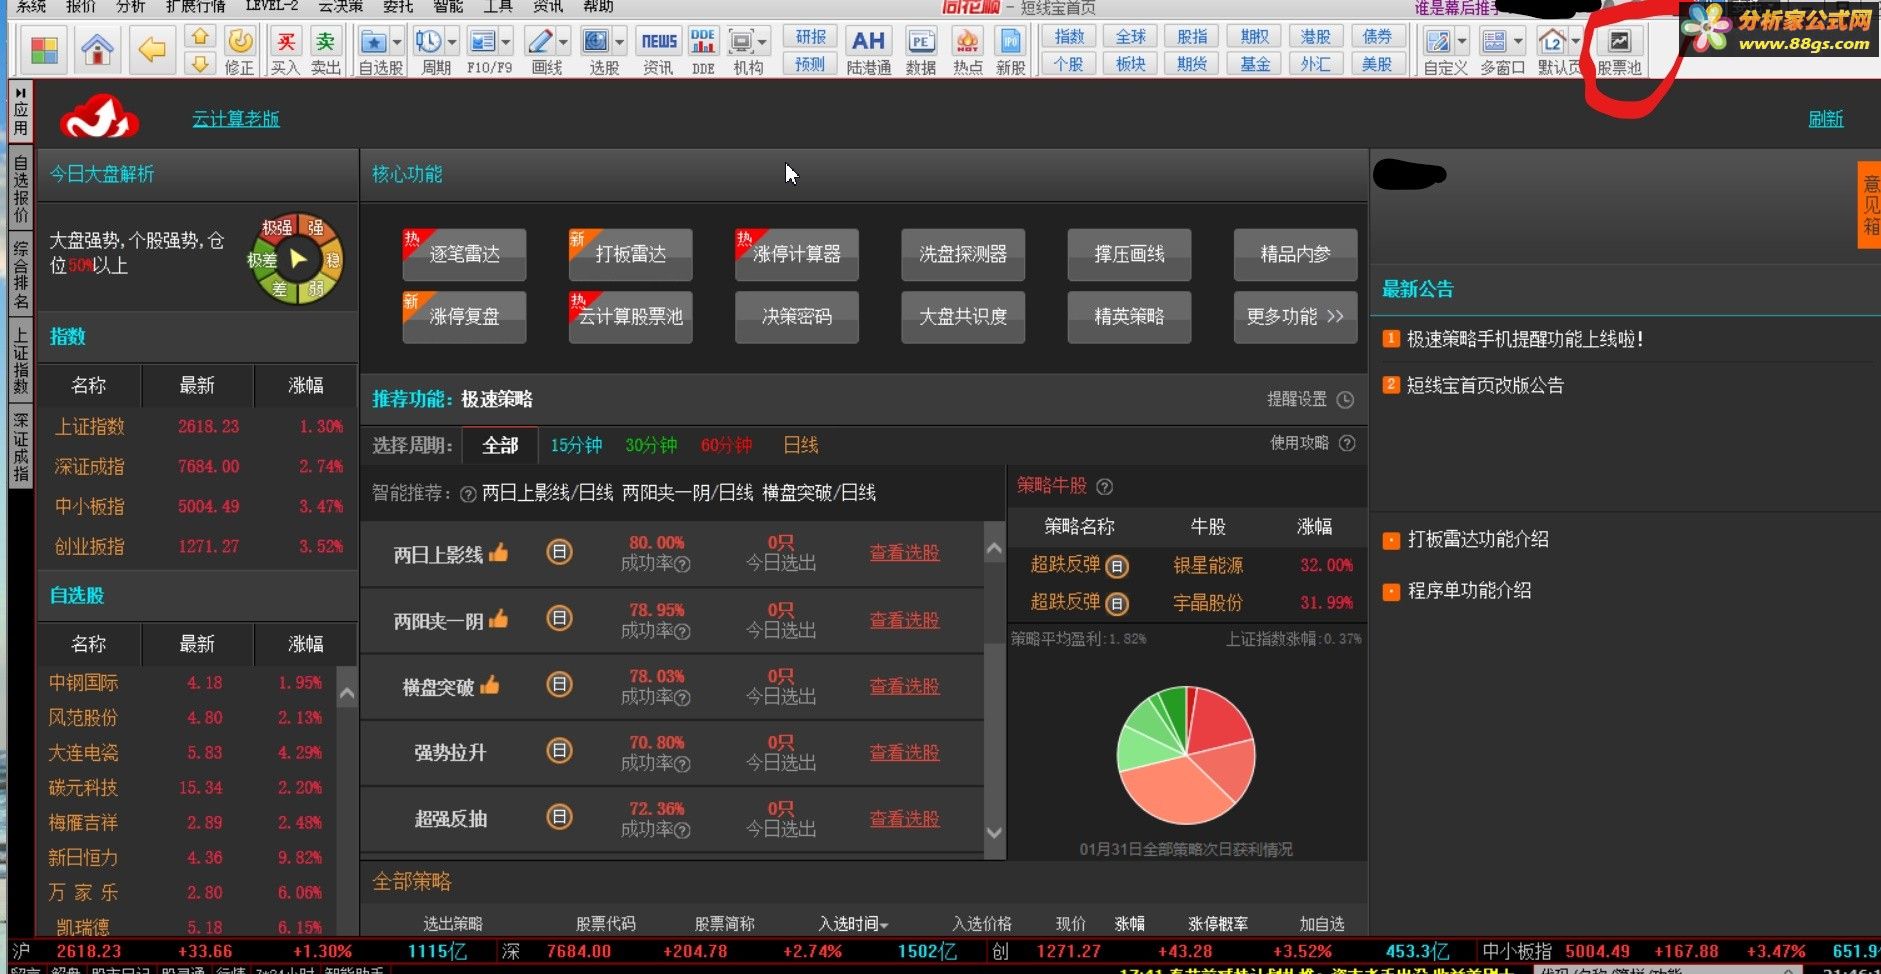Click 查看选股 link for 强势拉升
This screenshot has width=1881, height=974.
click(904, 752)
